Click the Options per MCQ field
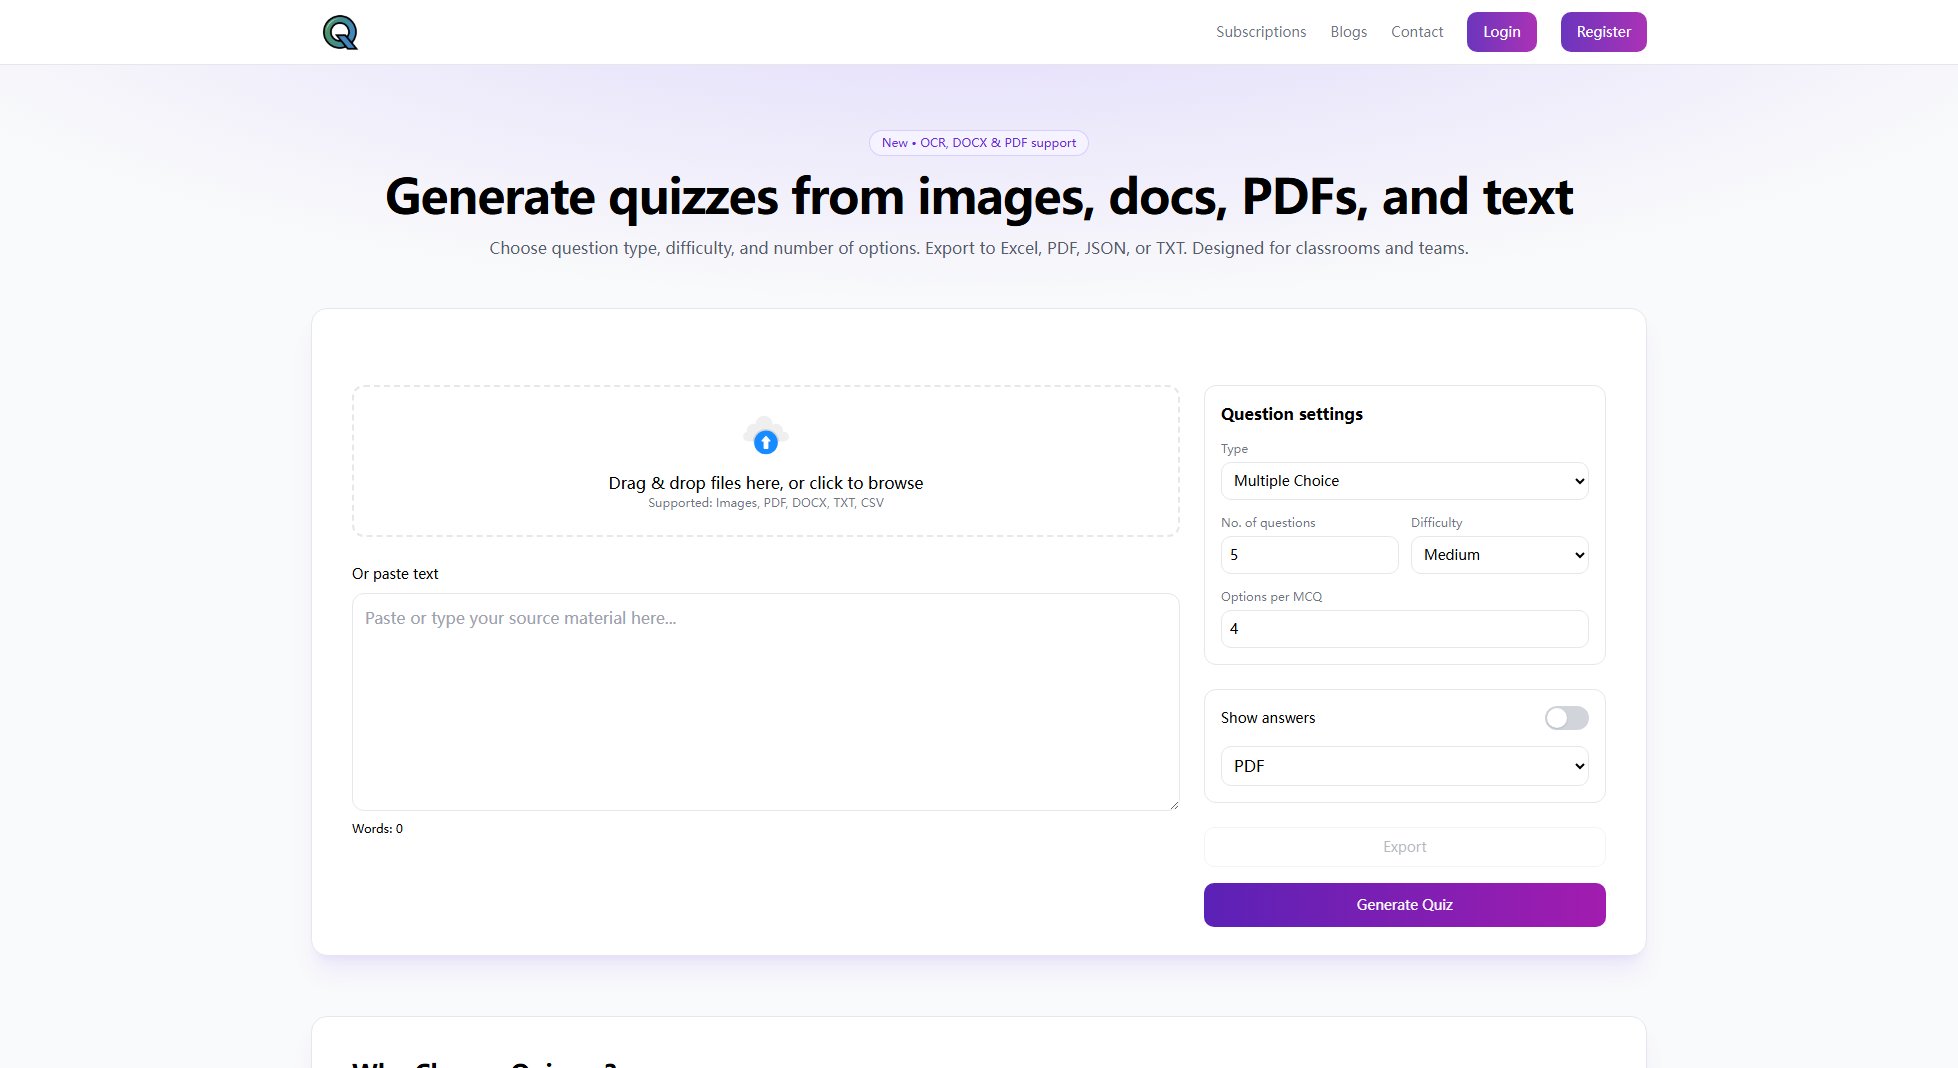Screen dimensions: 1958x1068 pos(1404,629)
